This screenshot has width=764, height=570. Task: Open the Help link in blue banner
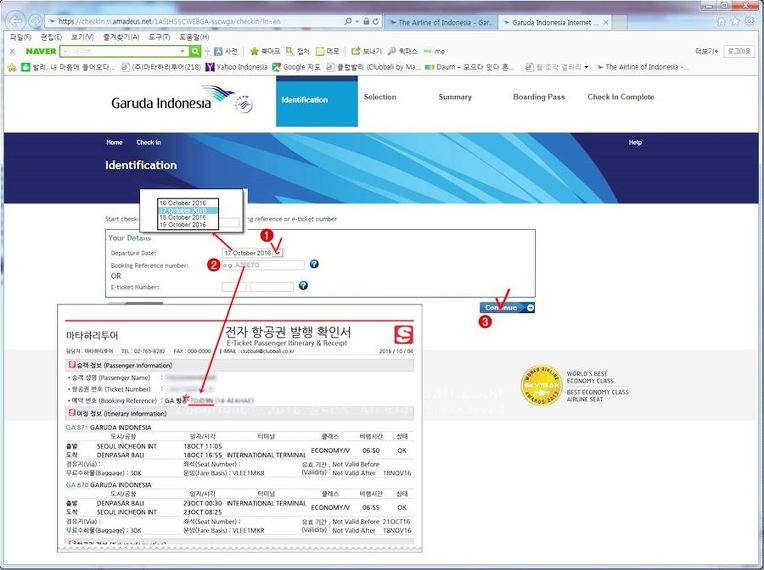point(635,142)
